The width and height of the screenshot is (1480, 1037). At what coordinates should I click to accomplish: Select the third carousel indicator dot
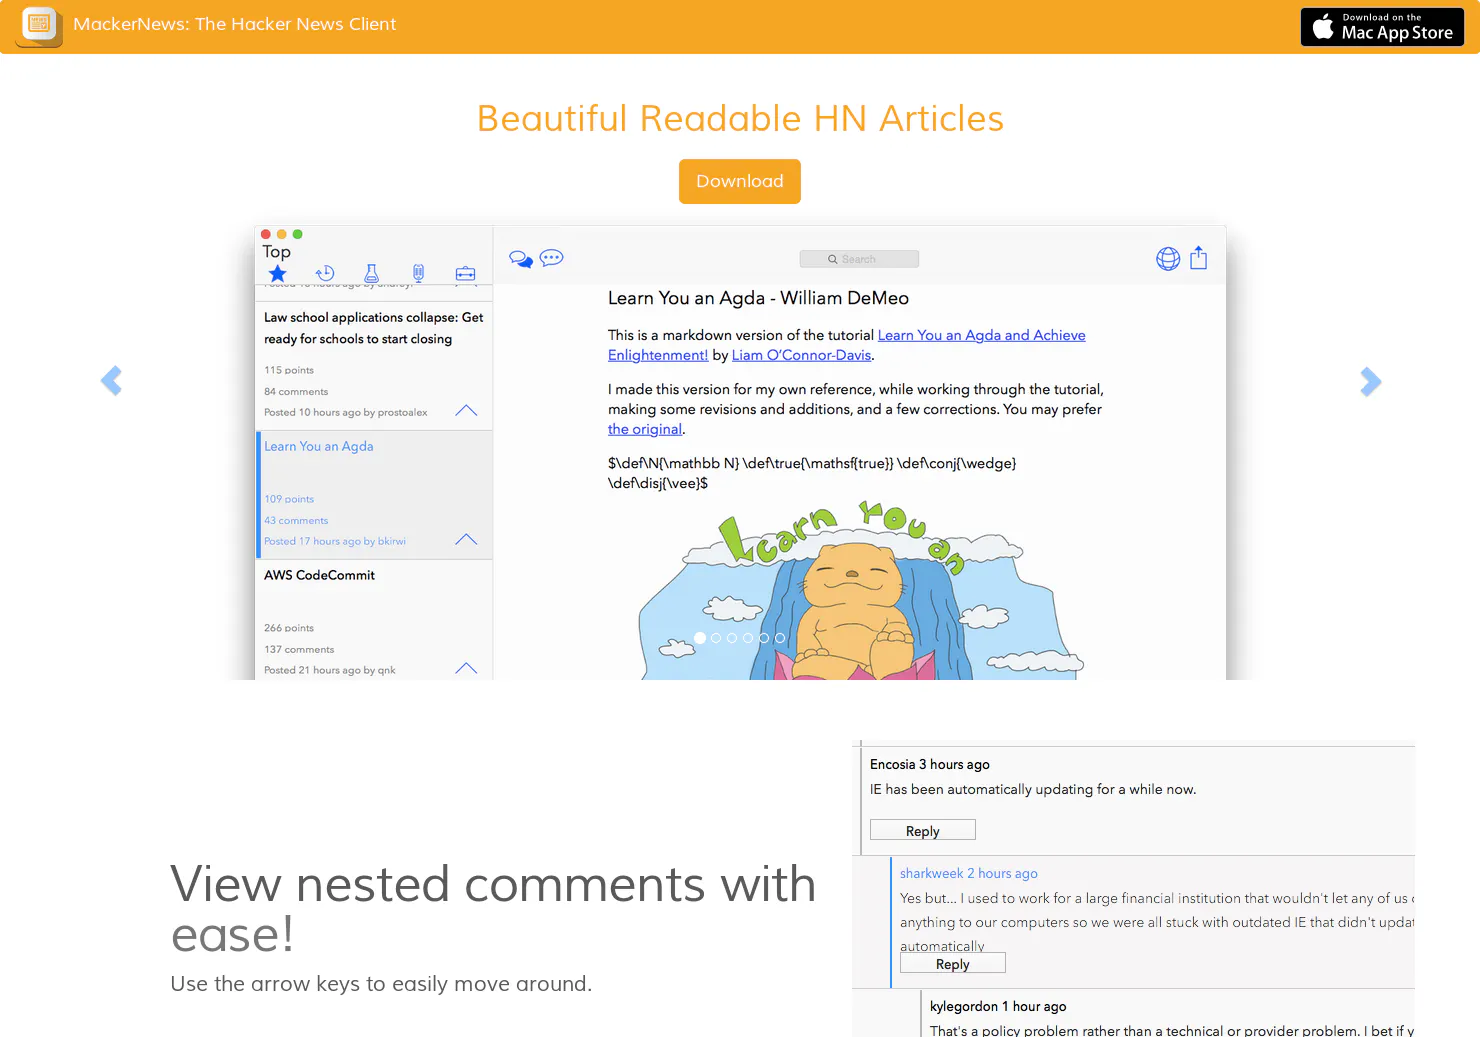click(732, 638)
